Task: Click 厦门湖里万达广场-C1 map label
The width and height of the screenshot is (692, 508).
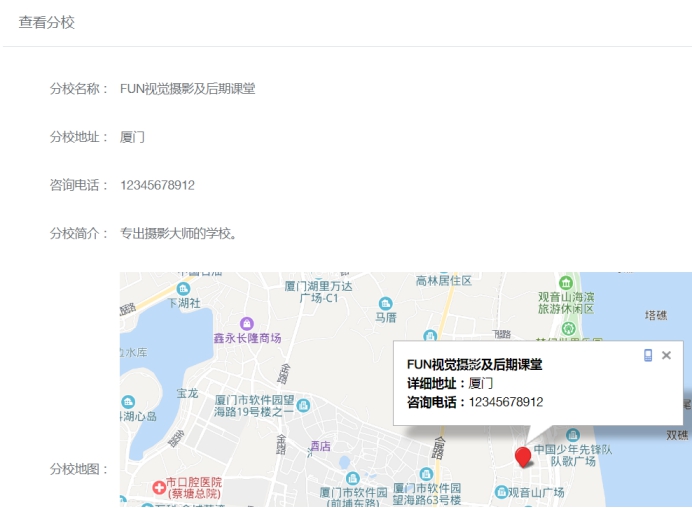Action: [x=318, y=292]
